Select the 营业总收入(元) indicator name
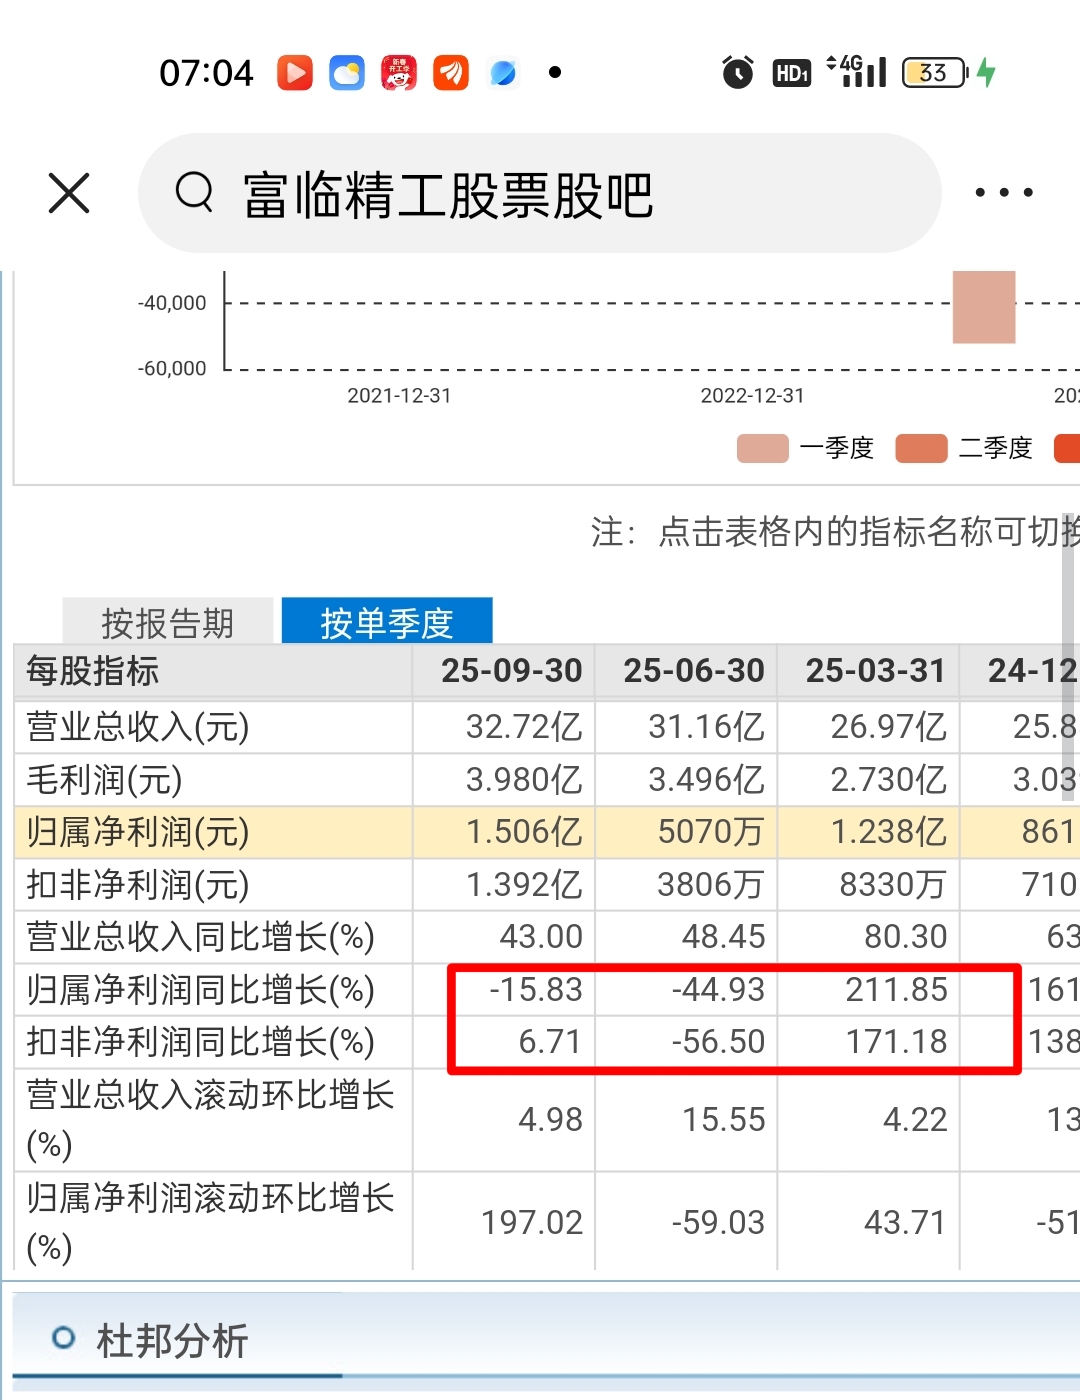This screenshot has height=1400, width=1080. point(138,727)
